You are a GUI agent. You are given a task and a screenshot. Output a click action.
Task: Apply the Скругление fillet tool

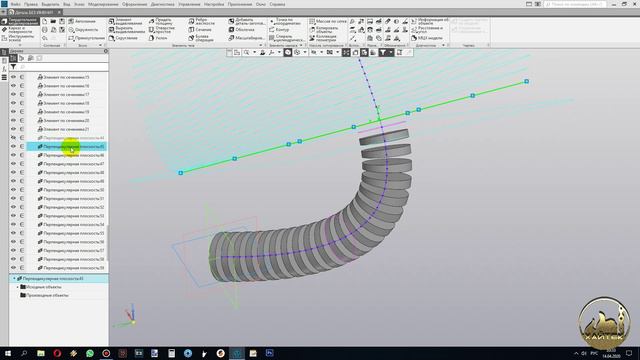(123, 38)
